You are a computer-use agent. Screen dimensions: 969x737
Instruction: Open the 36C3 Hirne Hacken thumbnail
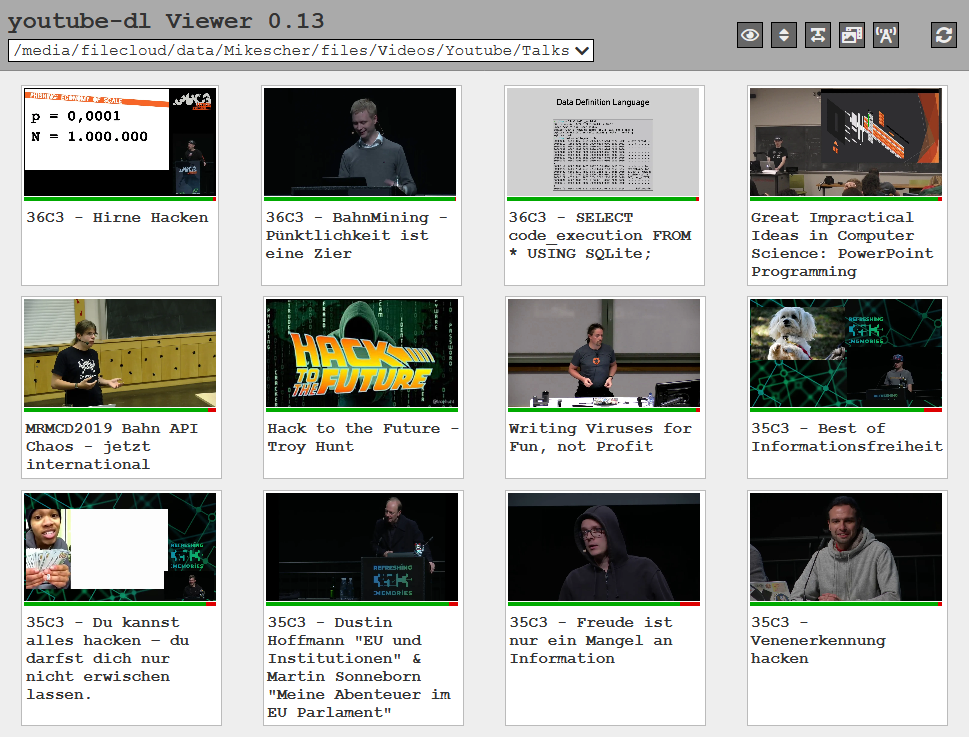[x=120, y=142]
